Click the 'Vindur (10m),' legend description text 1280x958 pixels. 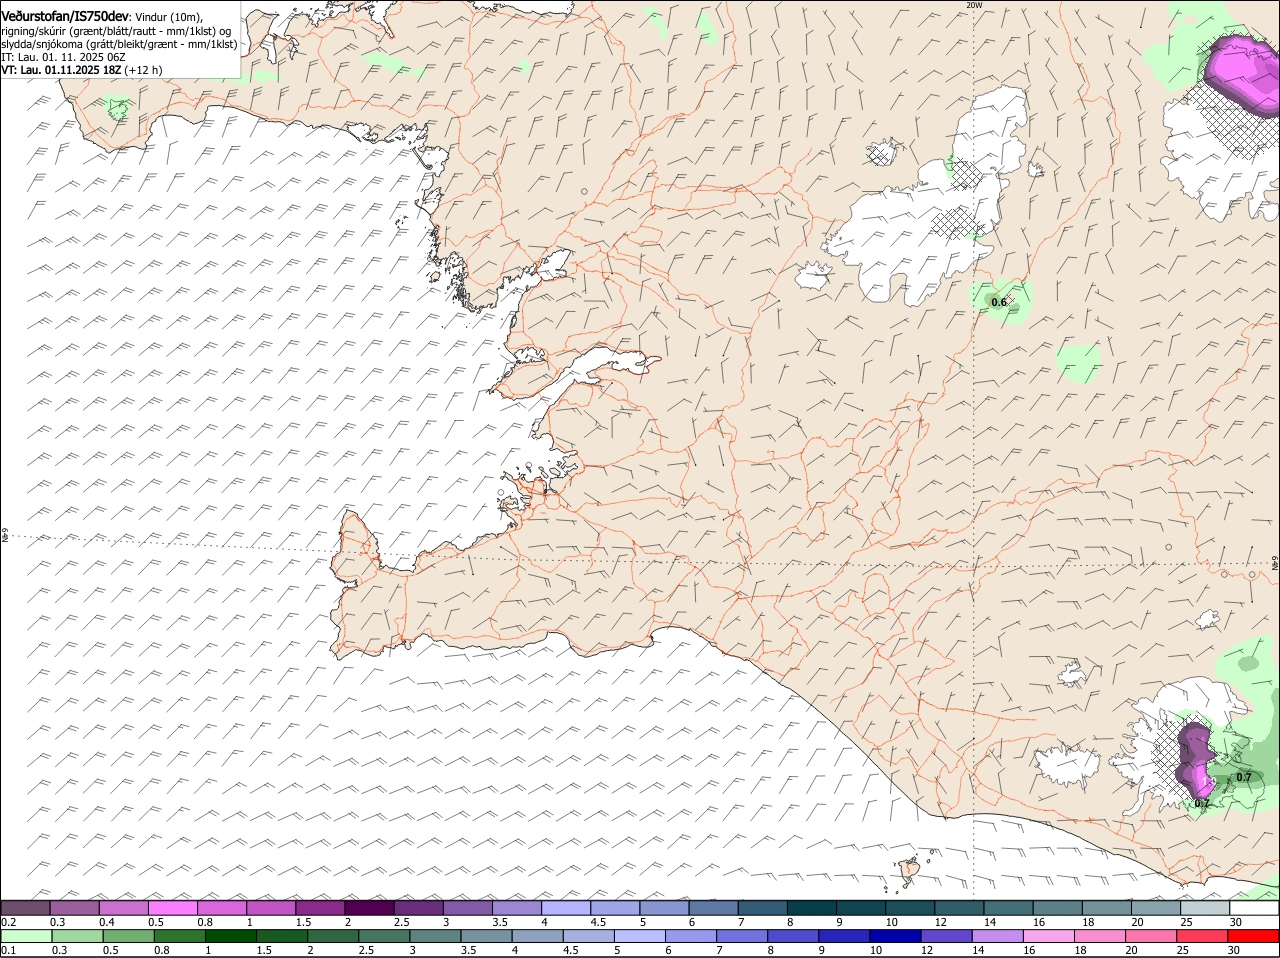(167, 17)
